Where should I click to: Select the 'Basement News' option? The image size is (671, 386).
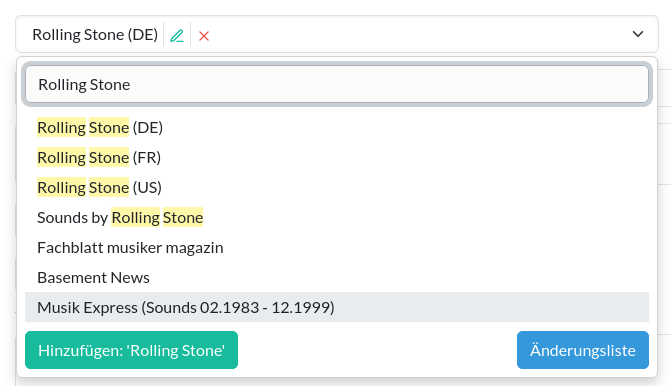click(337, 277)
